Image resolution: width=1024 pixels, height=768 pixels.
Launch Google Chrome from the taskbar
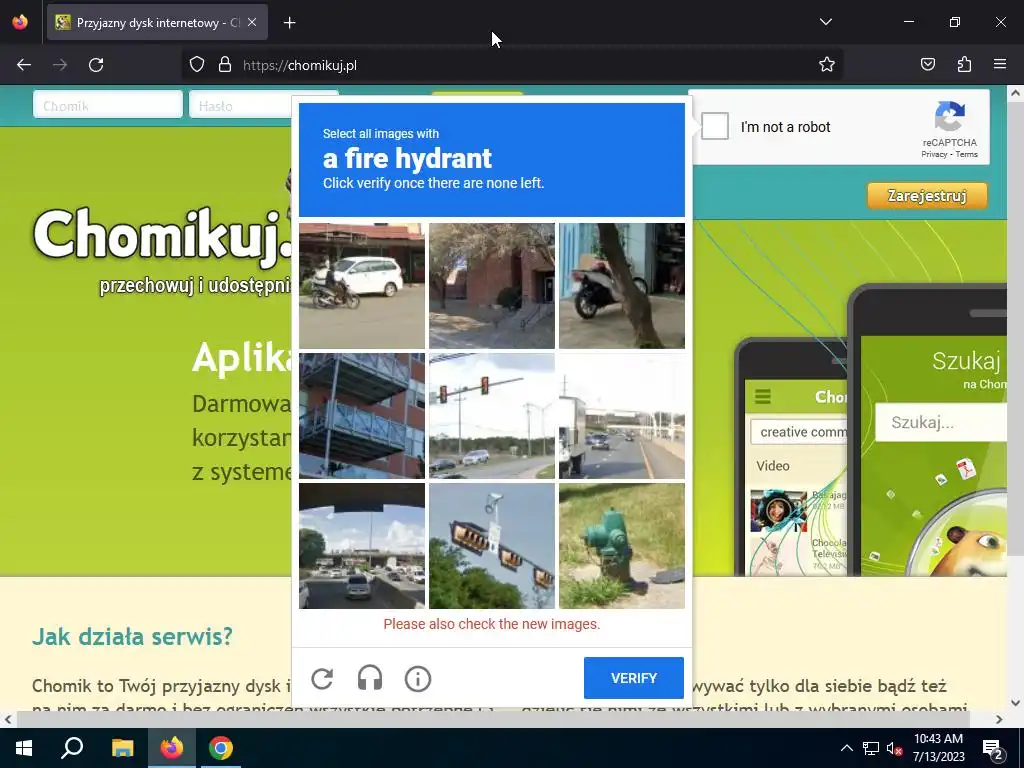click(221, 748)
